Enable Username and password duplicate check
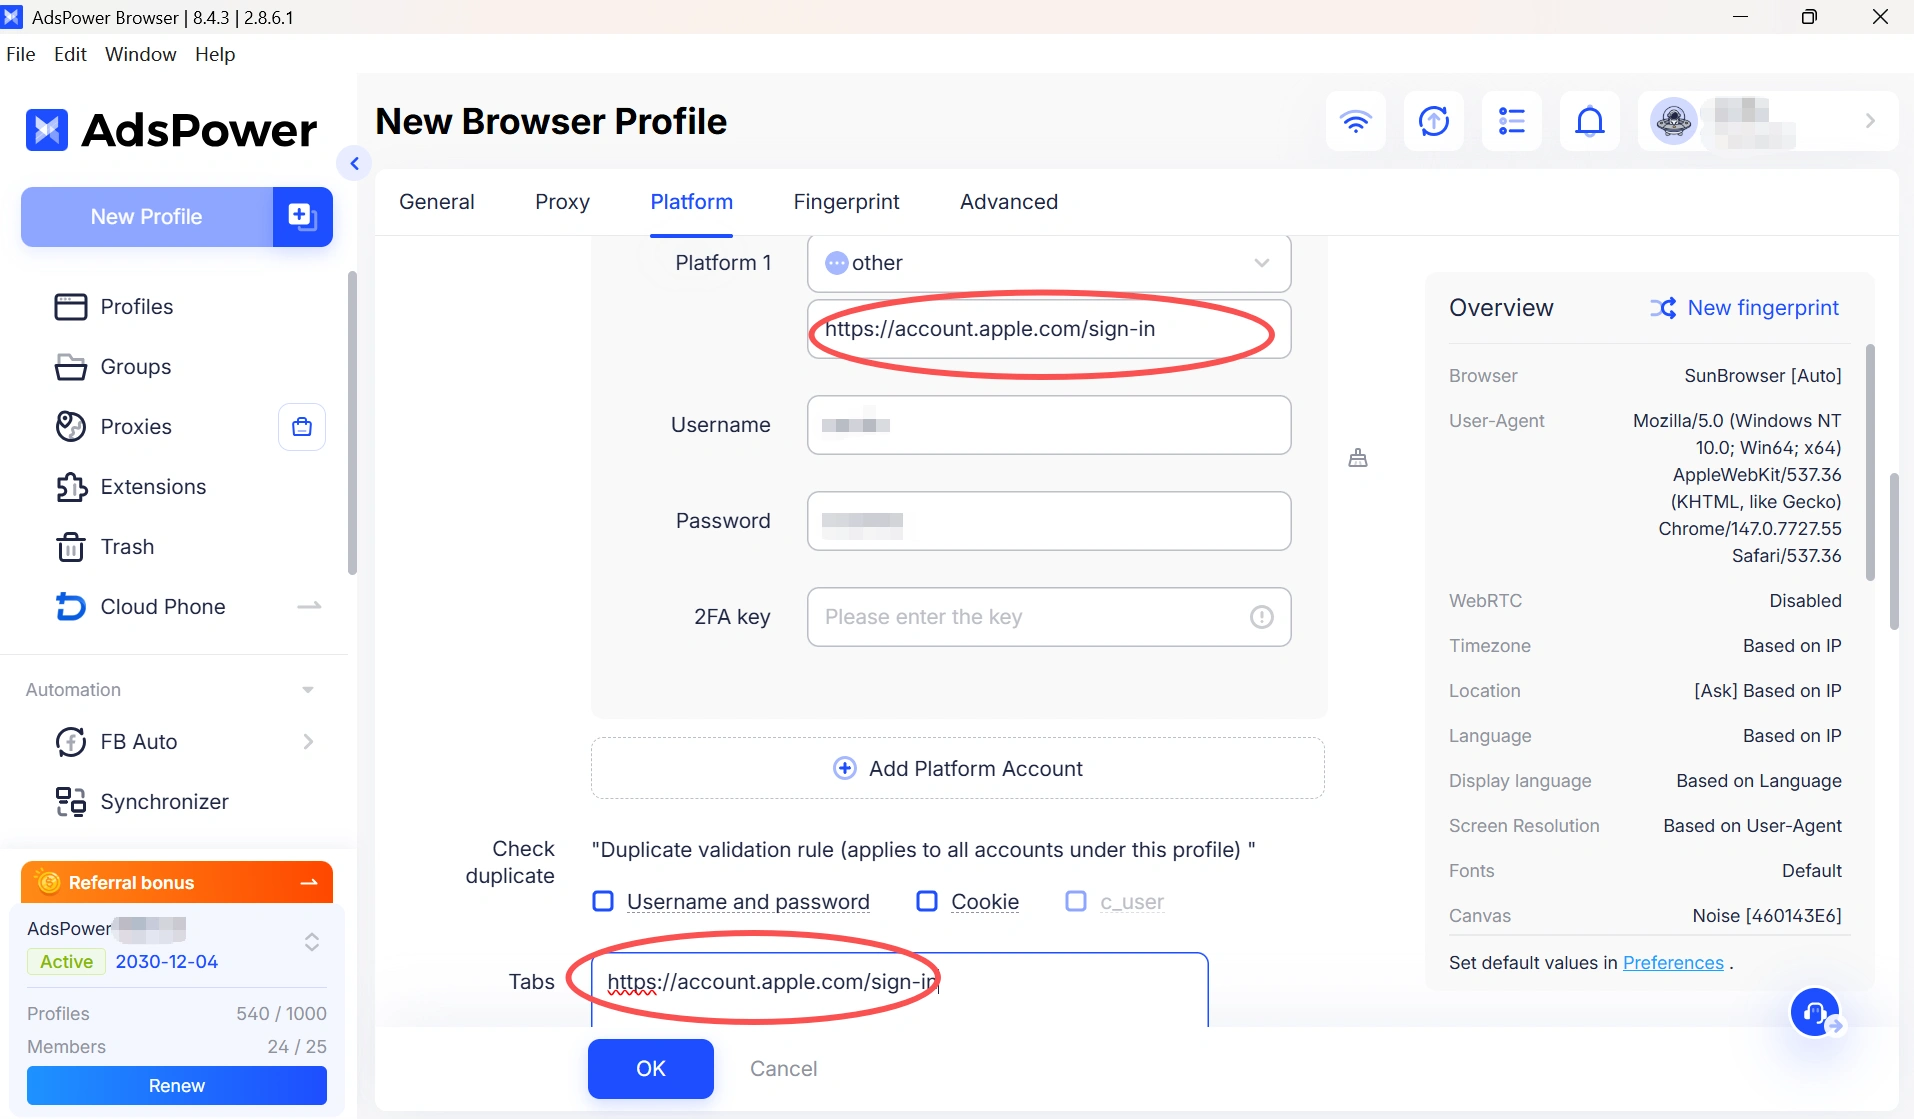 pos(603,901)
